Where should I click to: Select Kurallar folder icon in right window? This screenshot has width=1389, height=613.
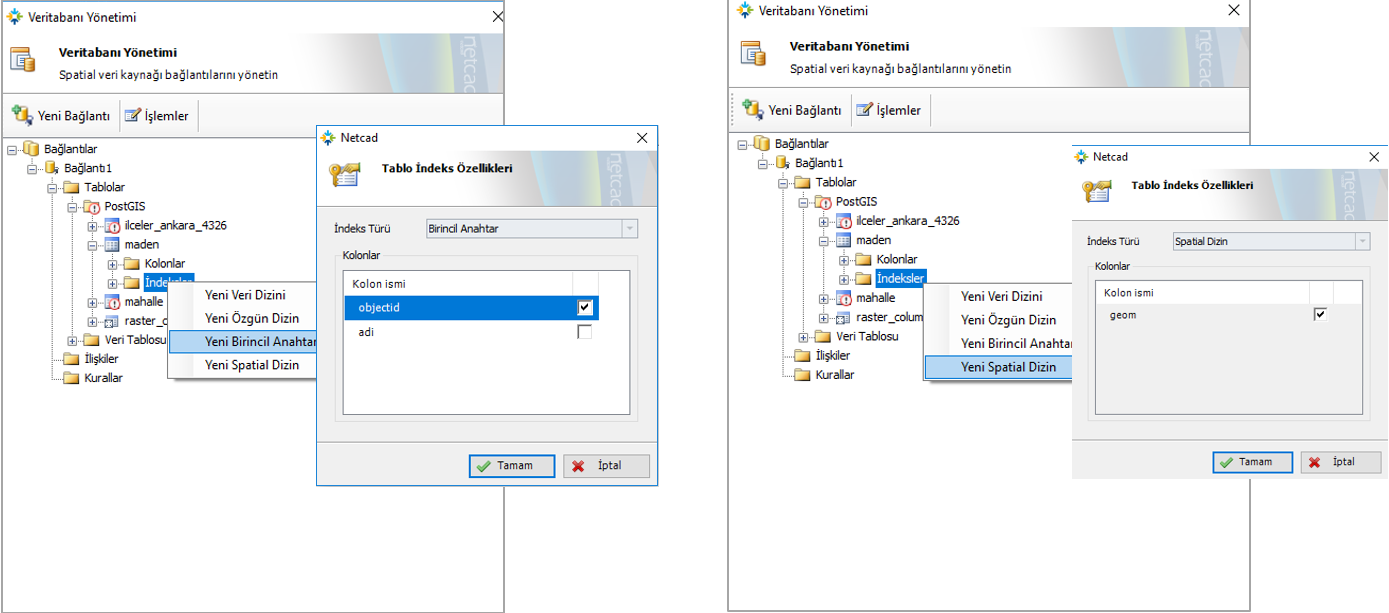(x=802, y=374)
